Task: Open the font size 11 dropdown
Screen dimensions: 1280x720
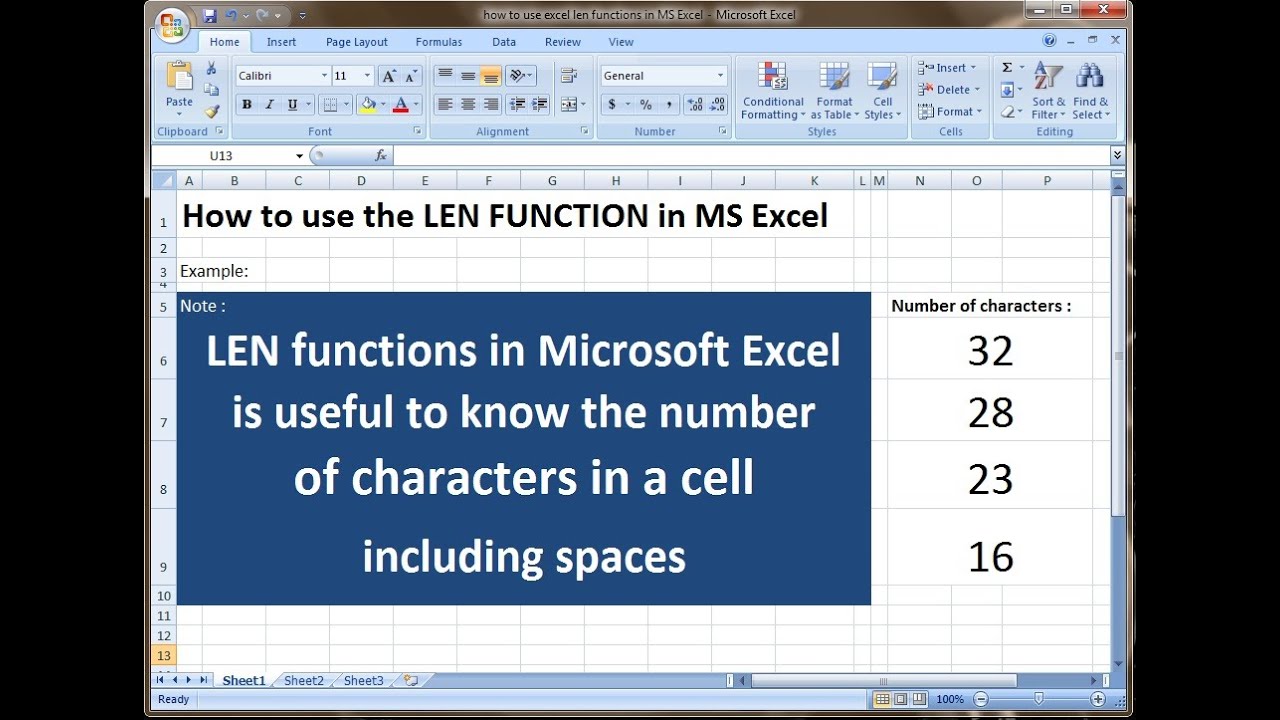Action: 368,76
